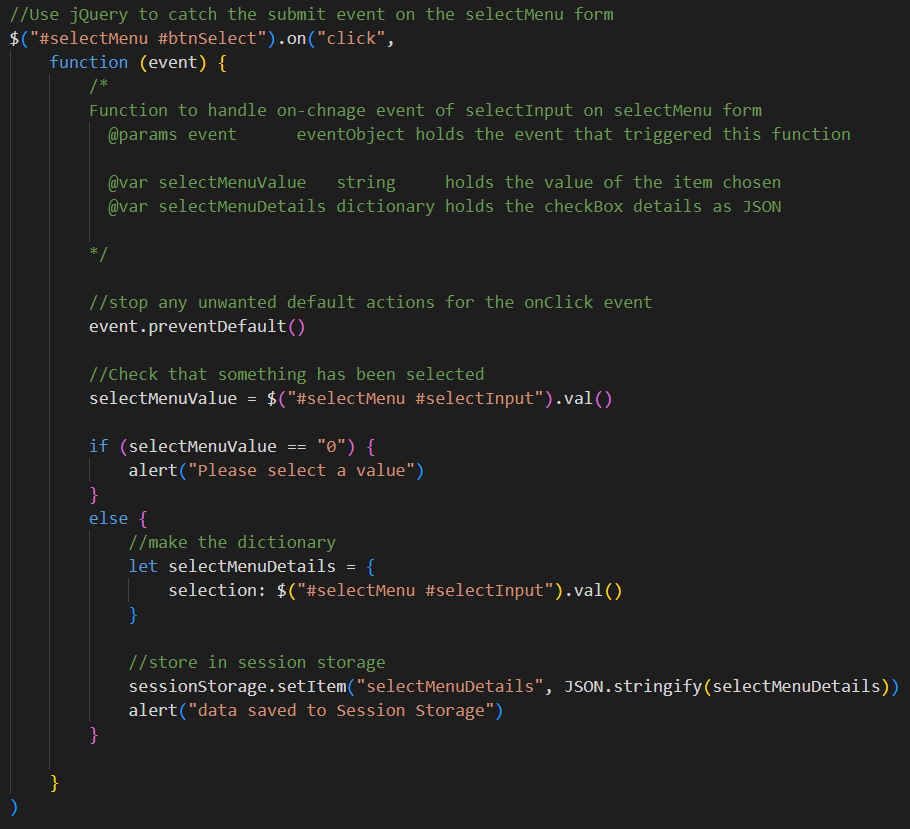
Task: Click the "0" string literal in the condition
Action: 331,446
